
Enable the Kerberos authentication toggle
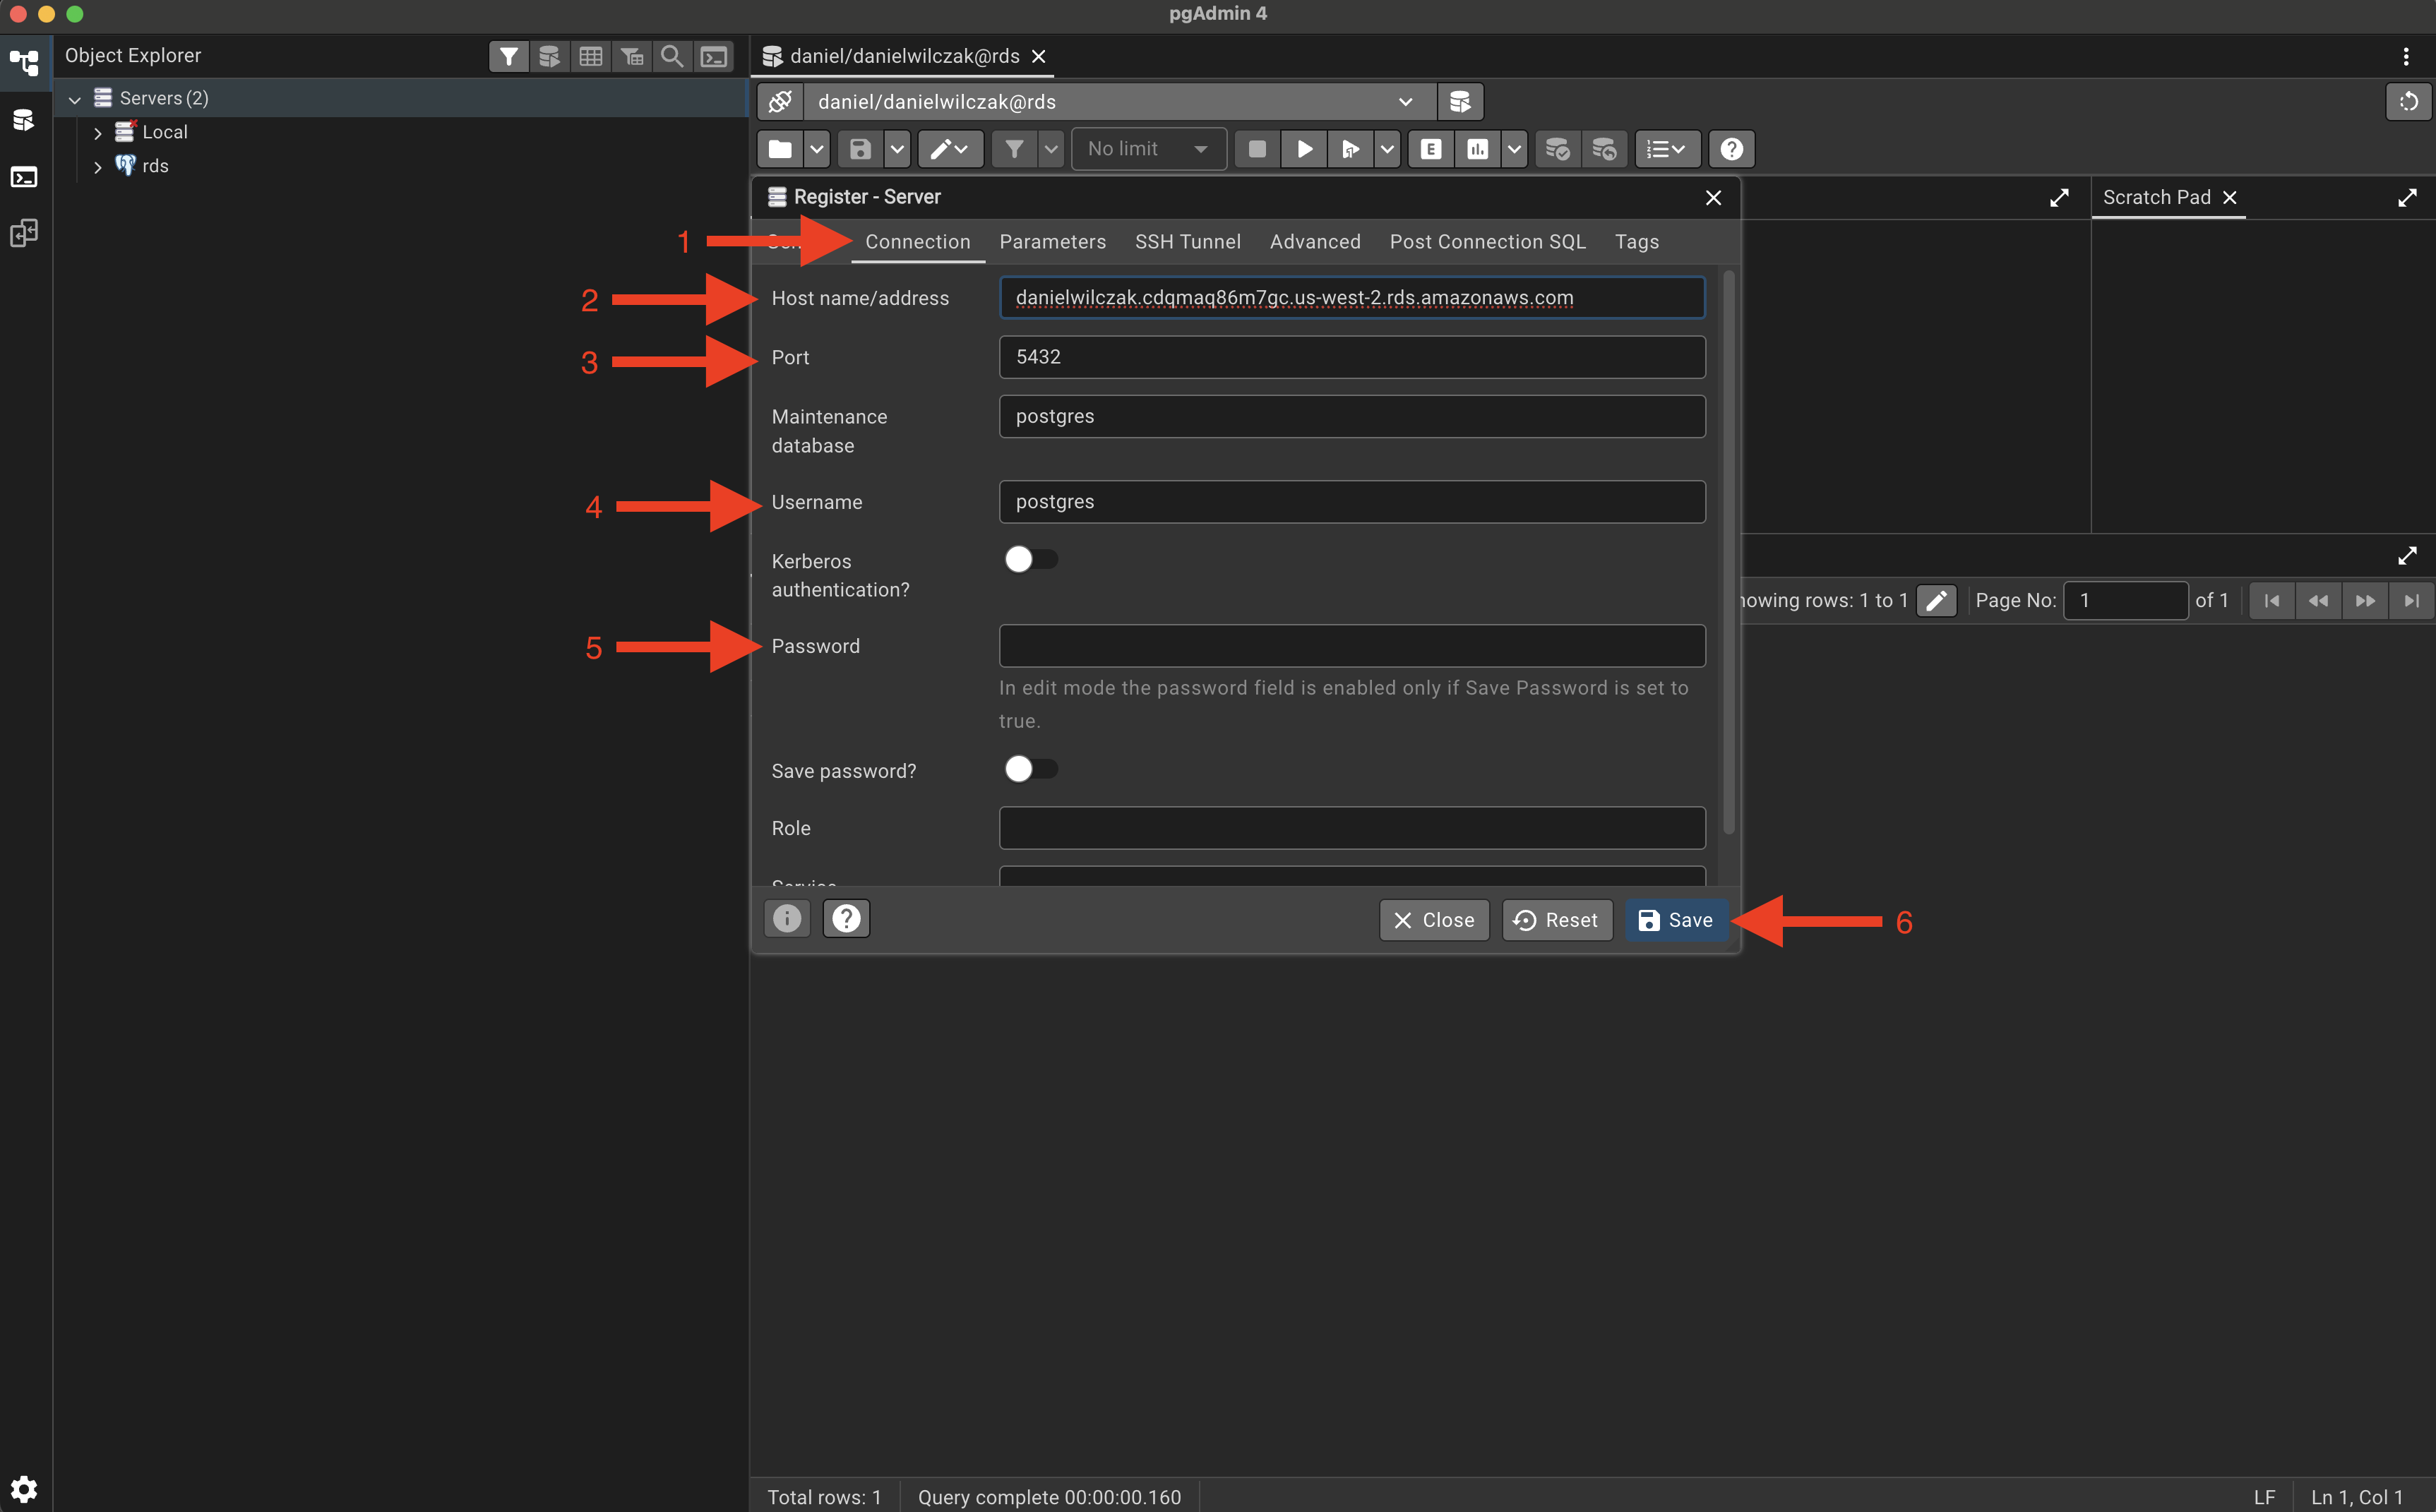tap(1031, 559)
